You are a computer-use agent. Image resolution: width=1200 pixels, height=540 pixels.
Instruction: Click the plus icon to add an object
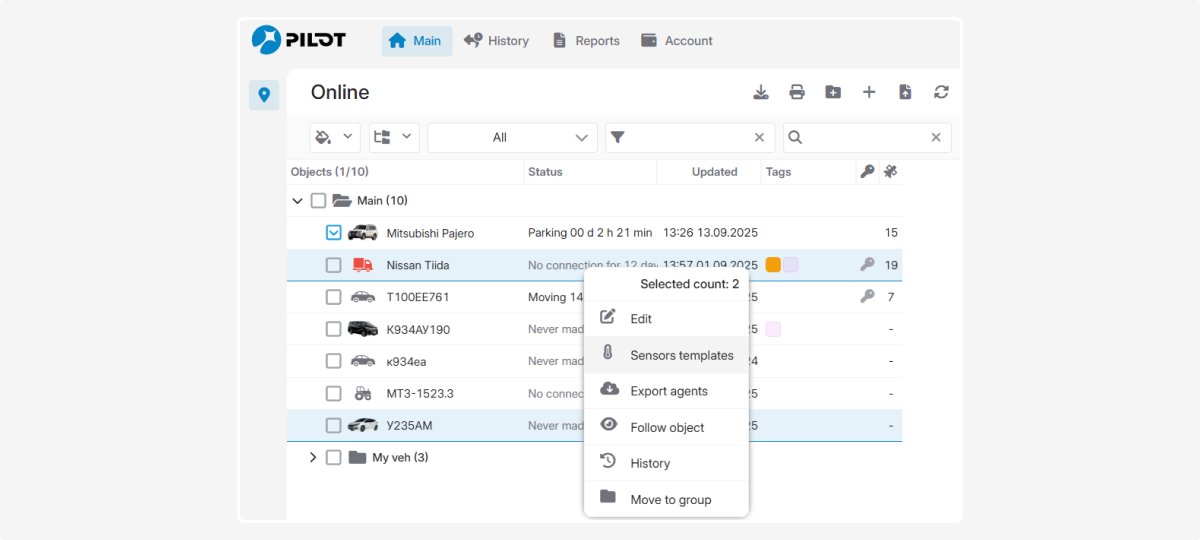click(869, 92)
